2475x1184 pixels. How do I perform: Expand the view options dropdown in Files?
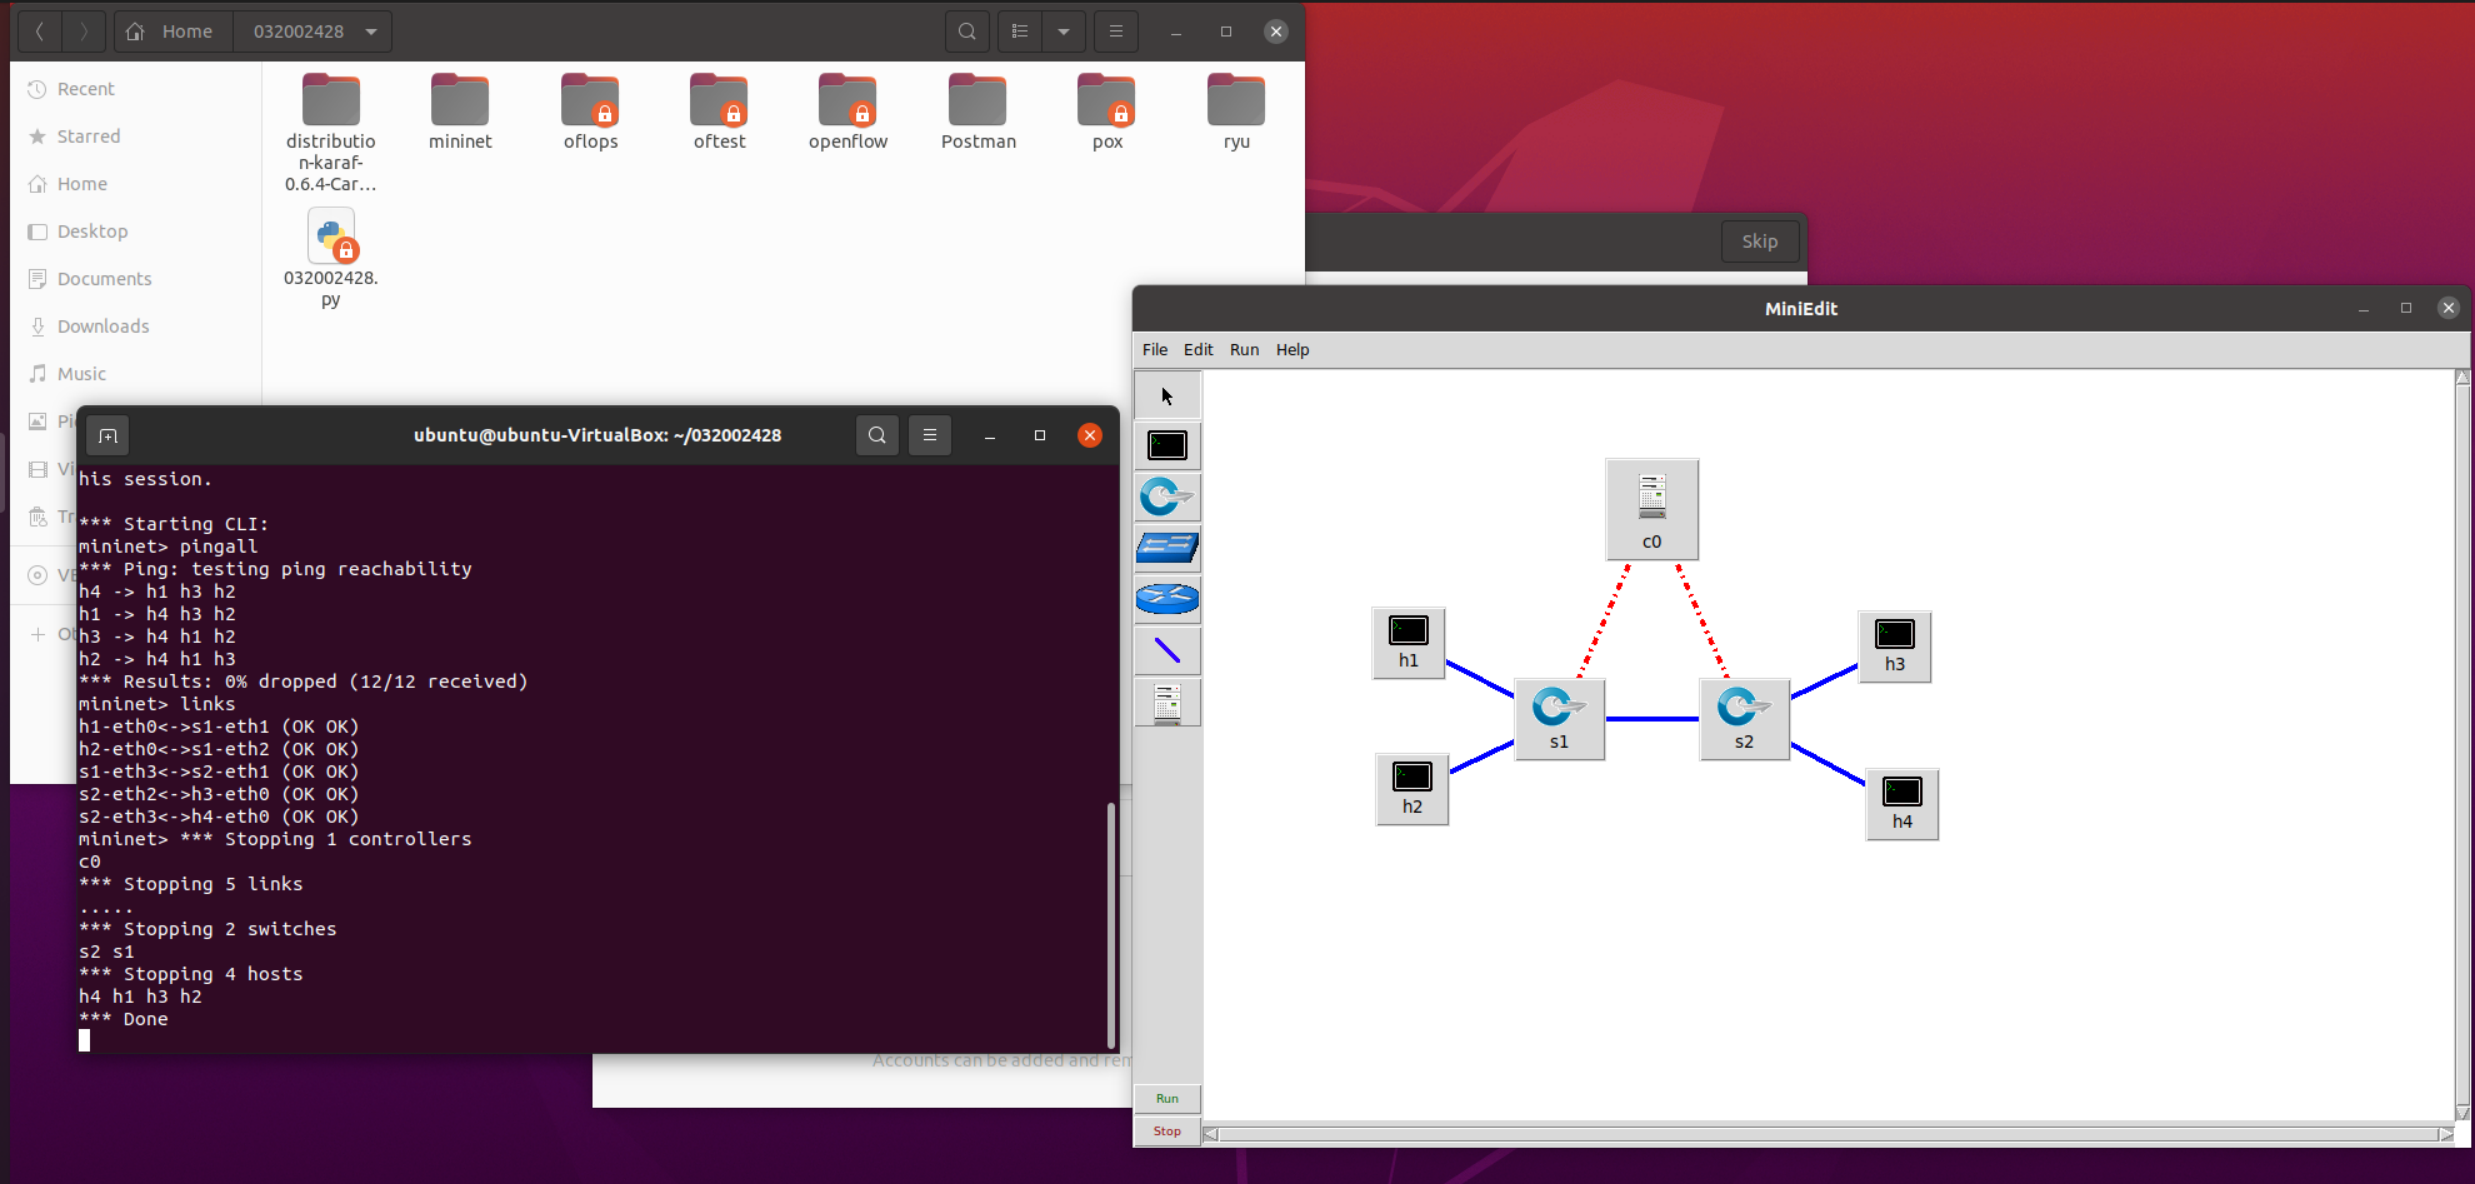(x=1064, y=32)
